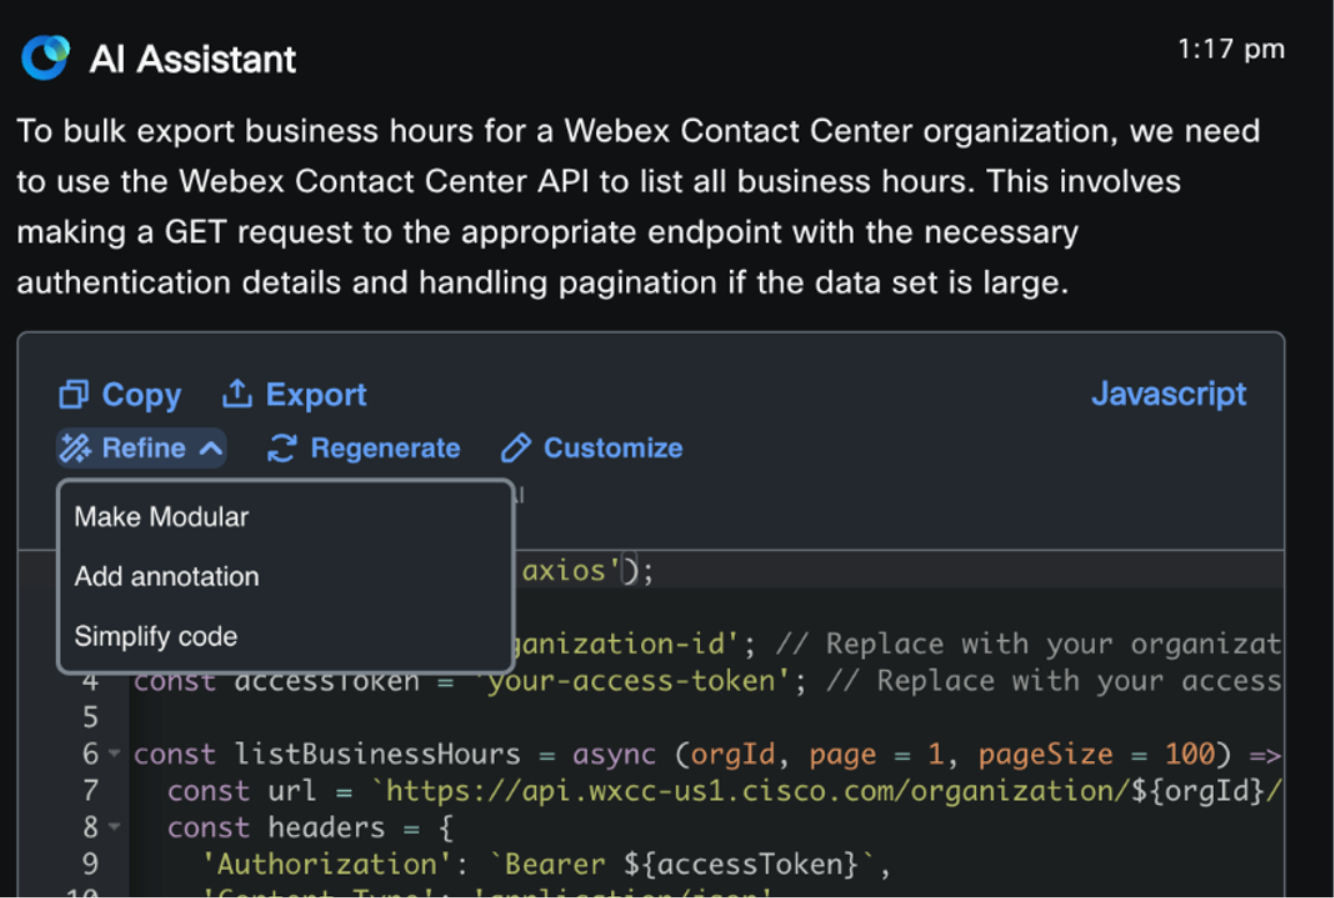Collapse the Refine menu chevron
This screenshot has width=1334, height=898.
(210, 449)
